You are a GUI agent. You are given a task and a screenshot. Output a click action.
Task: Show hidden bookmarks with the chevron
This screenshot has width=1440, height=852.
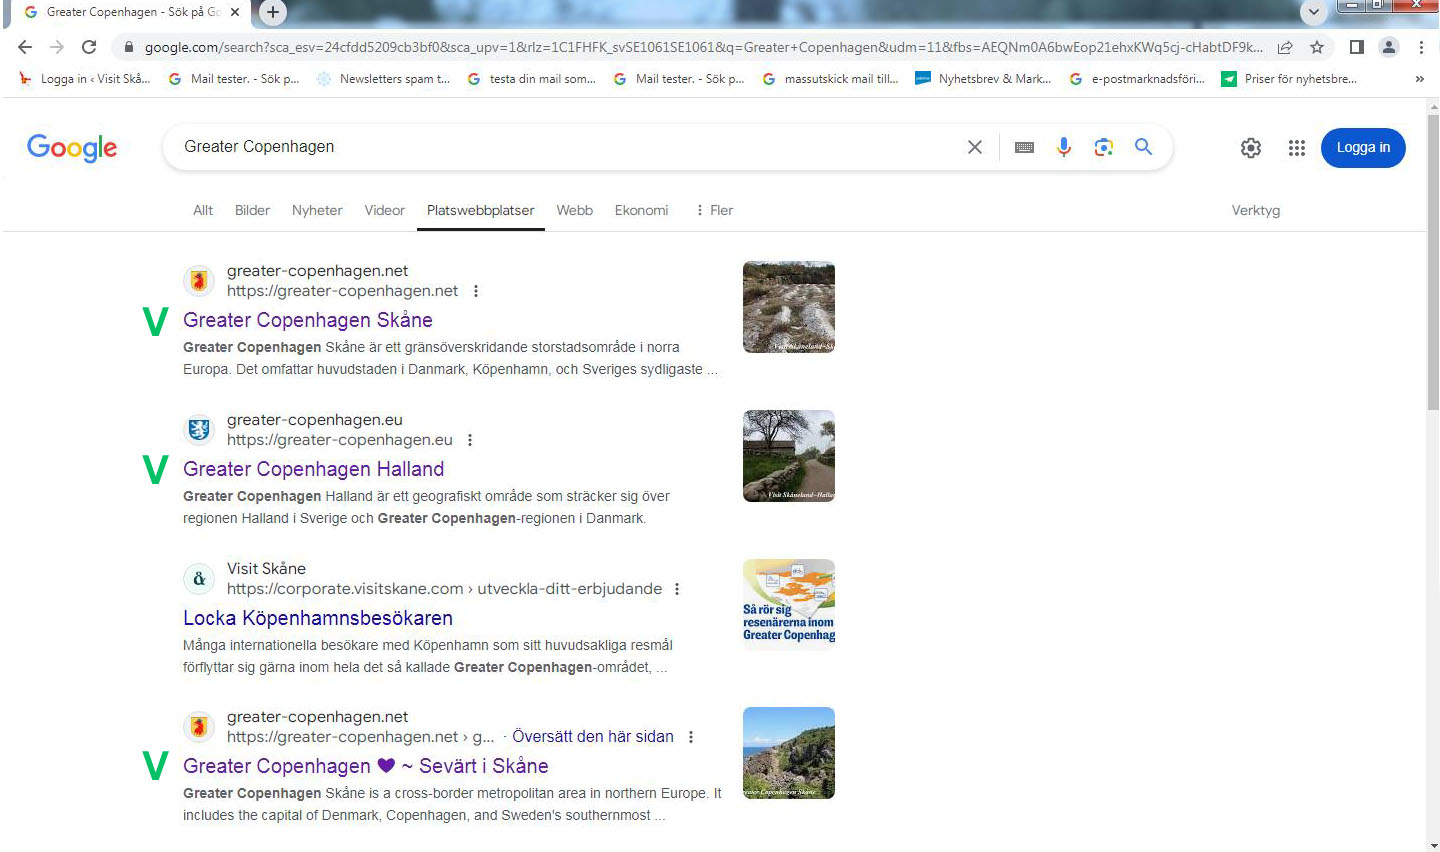(1419, 79)
